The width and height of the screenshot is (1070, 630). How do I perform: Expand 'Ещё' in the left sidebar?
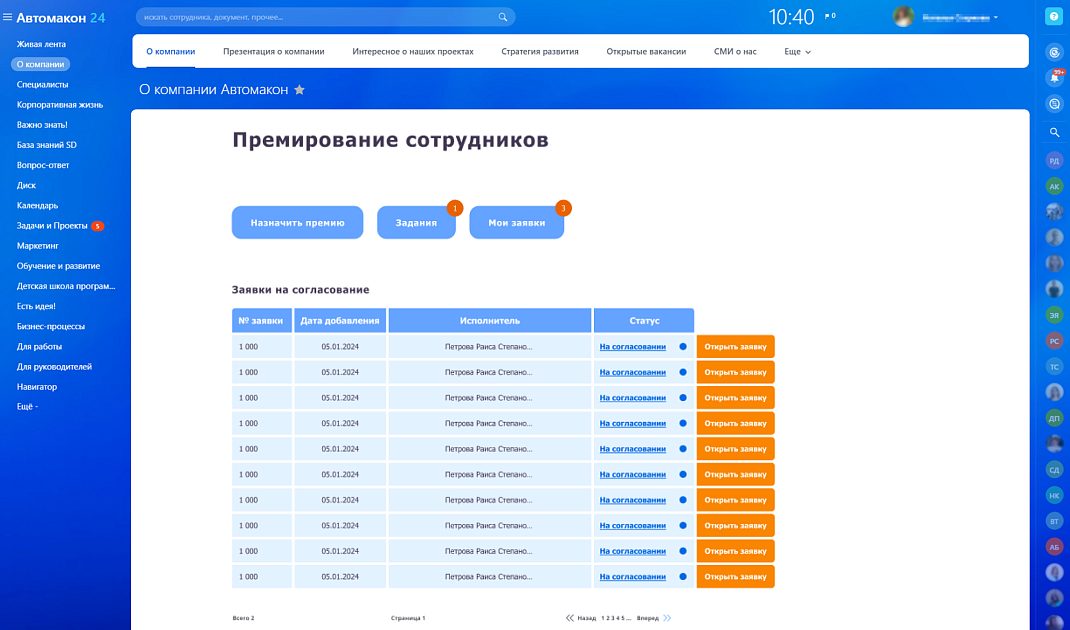[x=27, y=407]
